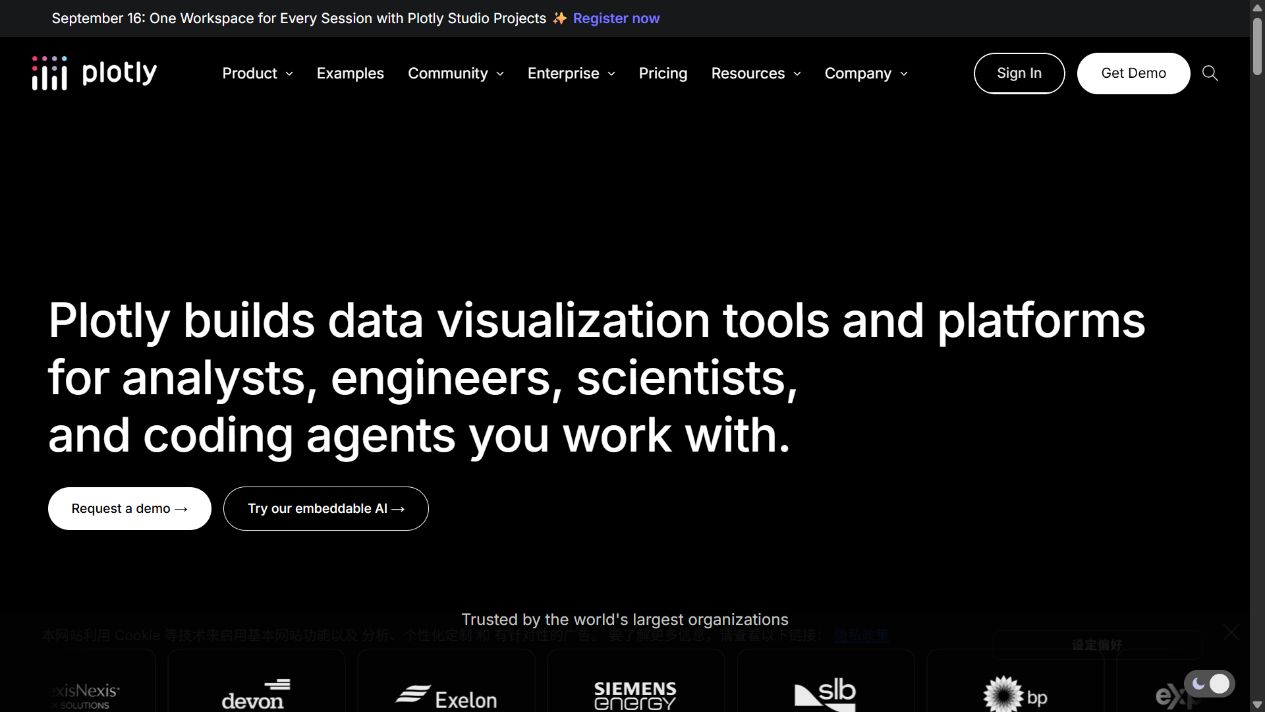Select the bp logo card
The image size is (1265, 712).
1016,681
